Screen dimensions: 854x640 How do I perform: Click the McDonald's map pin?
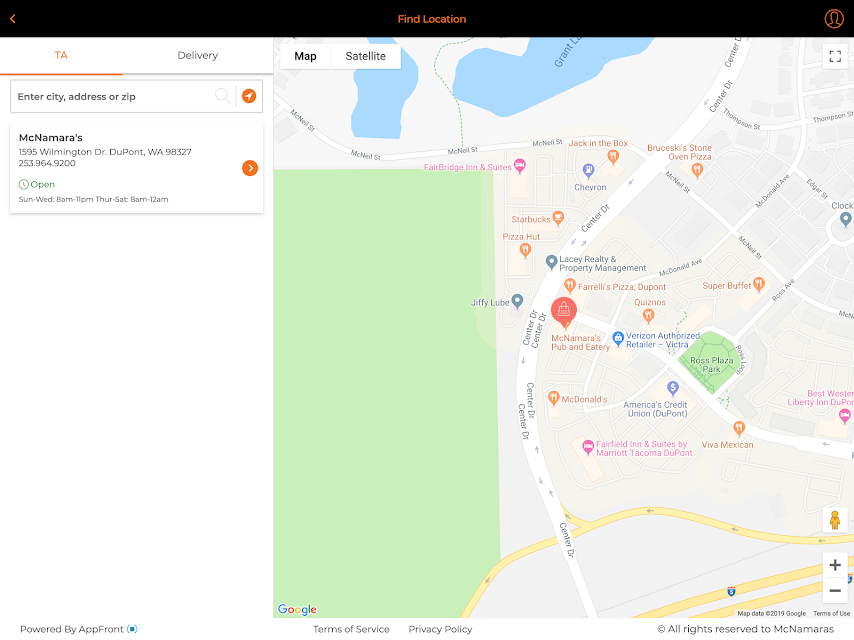click(x=553, y=398)
